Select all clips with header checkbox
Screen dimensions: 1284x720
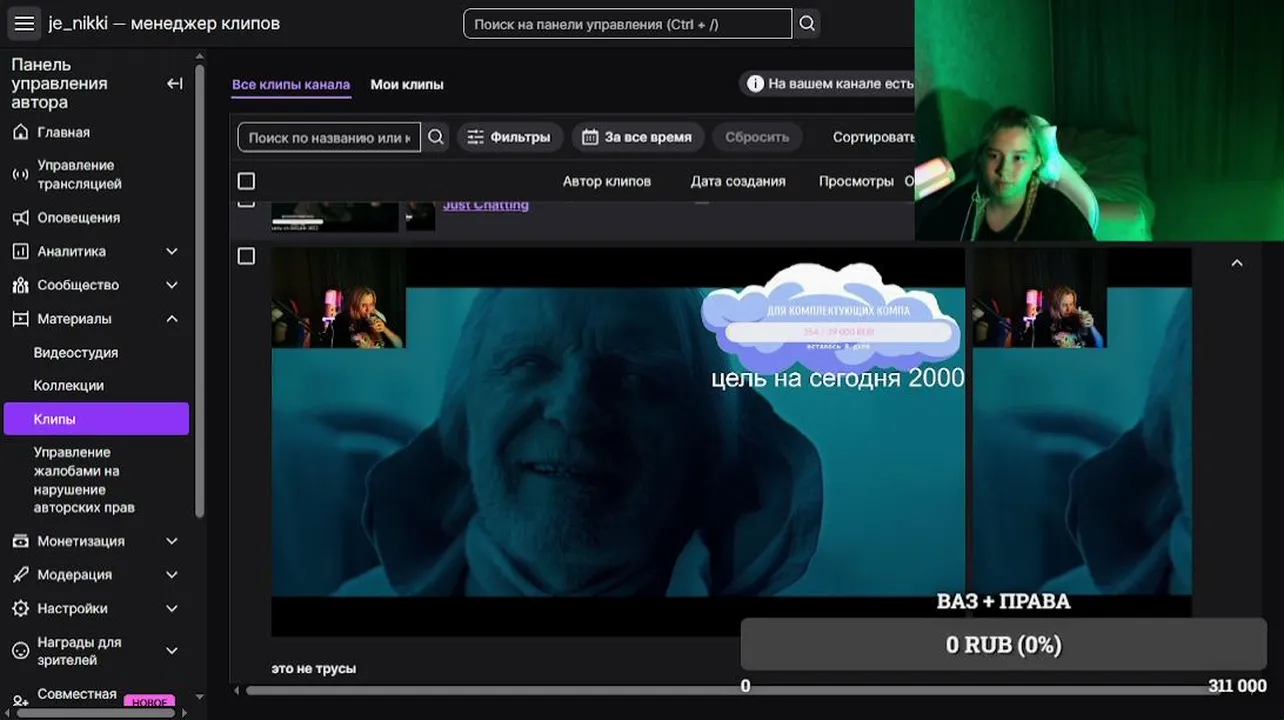pos(246,181)
